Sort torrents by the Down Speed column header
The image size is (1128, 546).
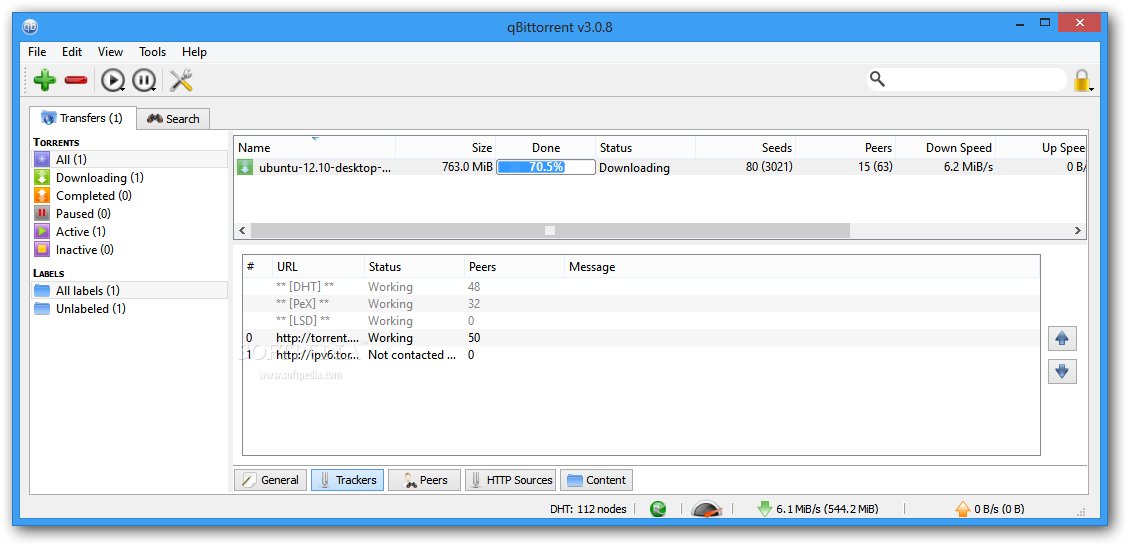tap(945, 147)
